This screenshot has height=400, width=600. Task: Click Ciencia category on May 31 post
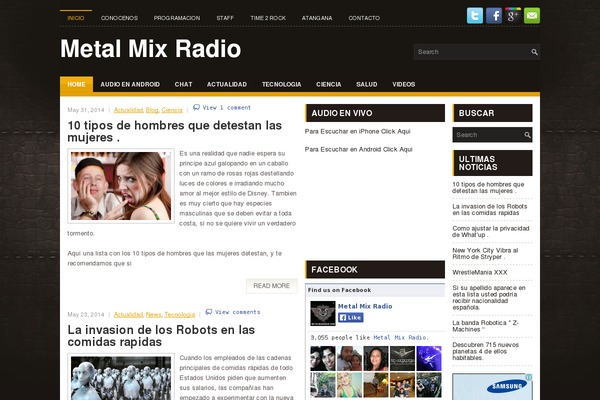click(x=172, y=110)
